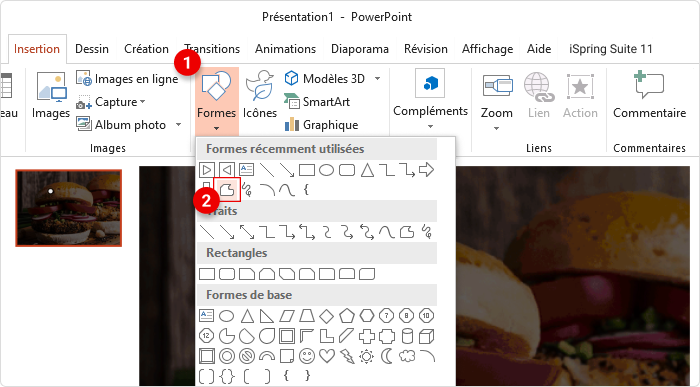The height and width of the screenshot is (387, 700).
Task: Select the lightning bolt shape
Action: pyautogui.click(x=347, y=356)
